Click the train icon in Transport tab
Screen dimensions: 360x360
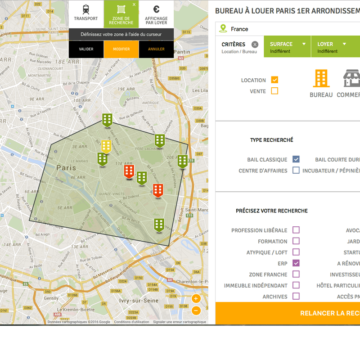86,9
